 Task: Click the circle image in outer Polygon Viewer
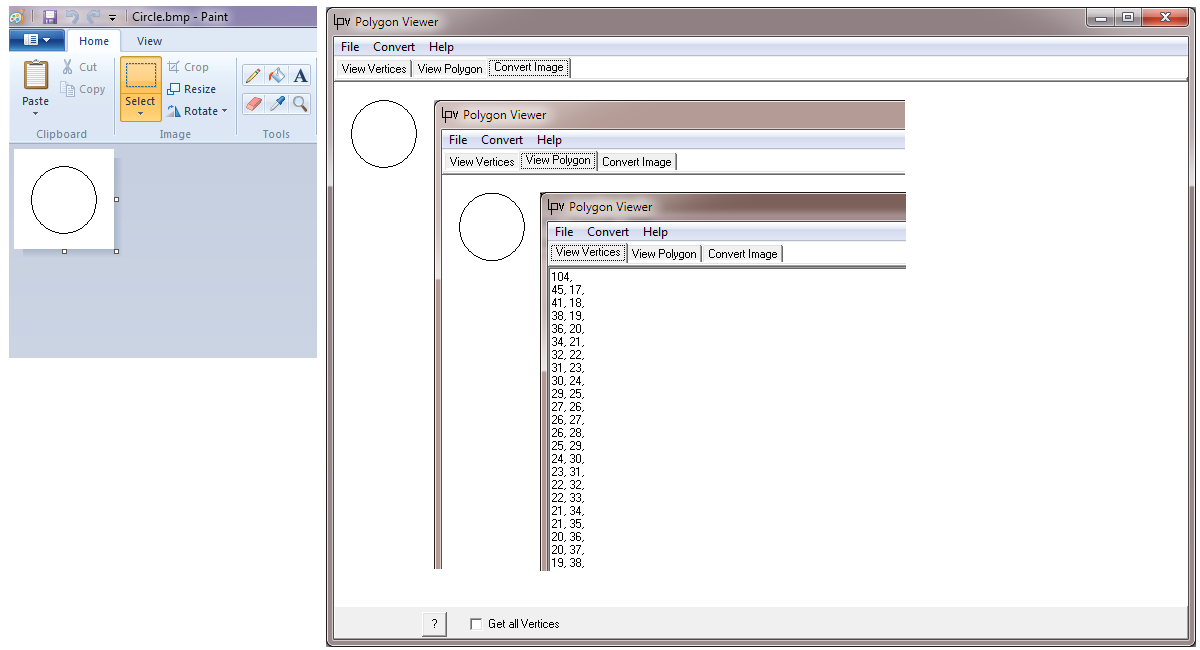pos(384,134)
